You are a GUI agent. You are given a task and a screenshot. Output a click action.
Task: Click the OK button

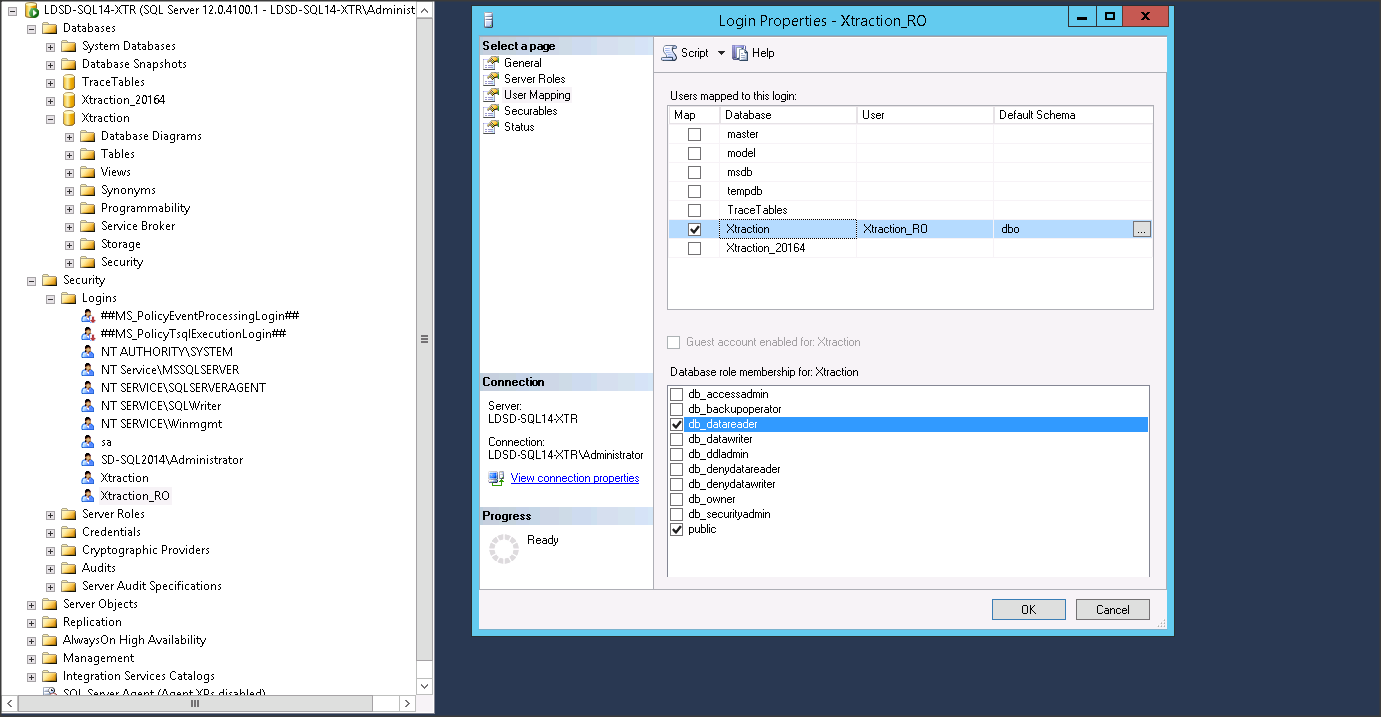(x=1028, y=609)
